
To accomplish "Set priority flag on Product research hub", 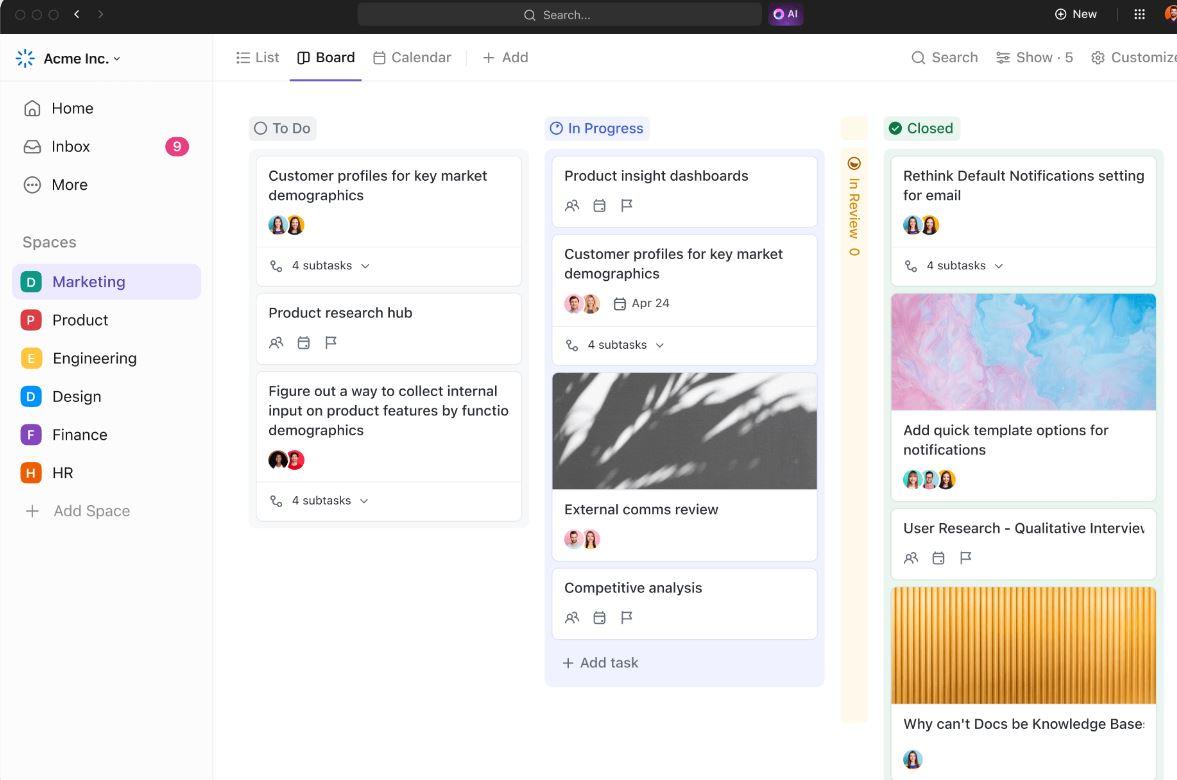I will [x=330, y=343].
